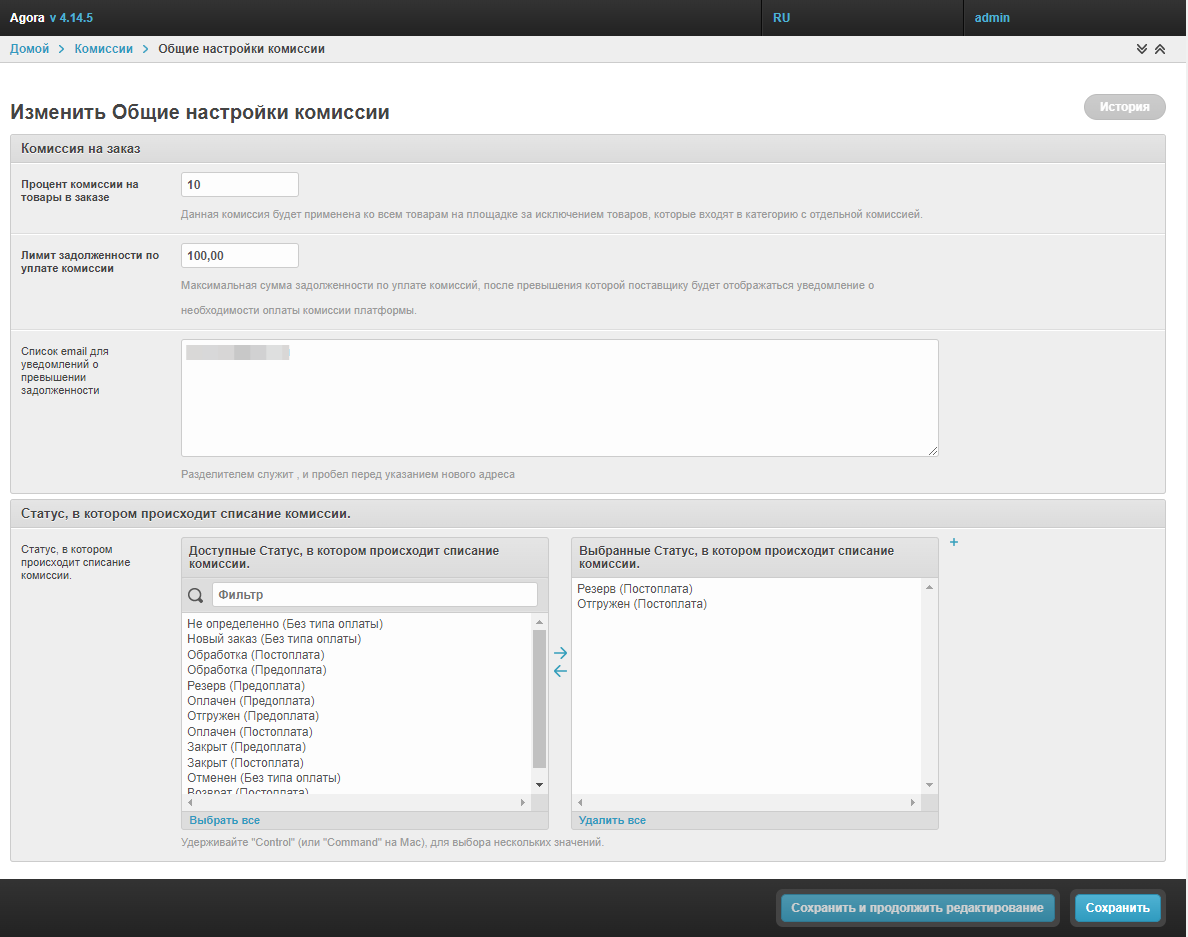Open the admin user menu

pyautogui.click(x=992, y=18)
